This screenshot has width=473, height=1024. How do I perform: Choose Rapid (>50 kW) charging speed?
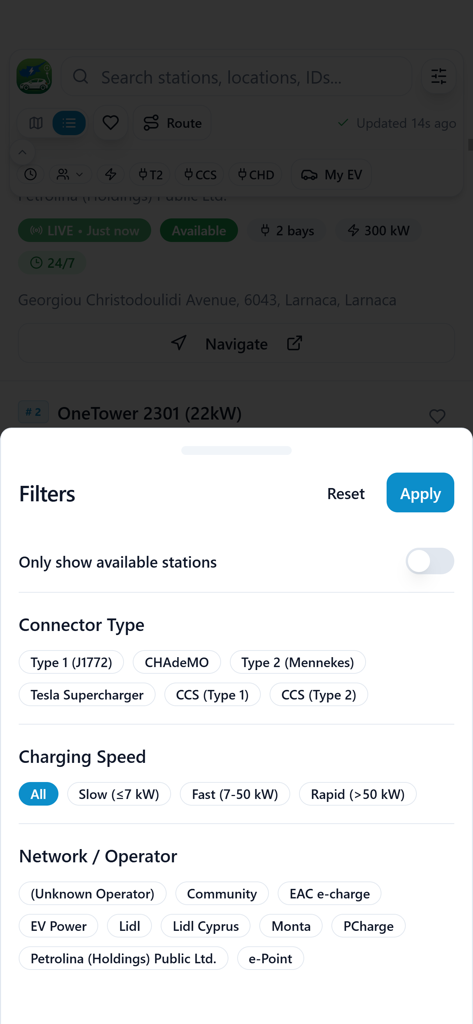(x=358, y=794)
